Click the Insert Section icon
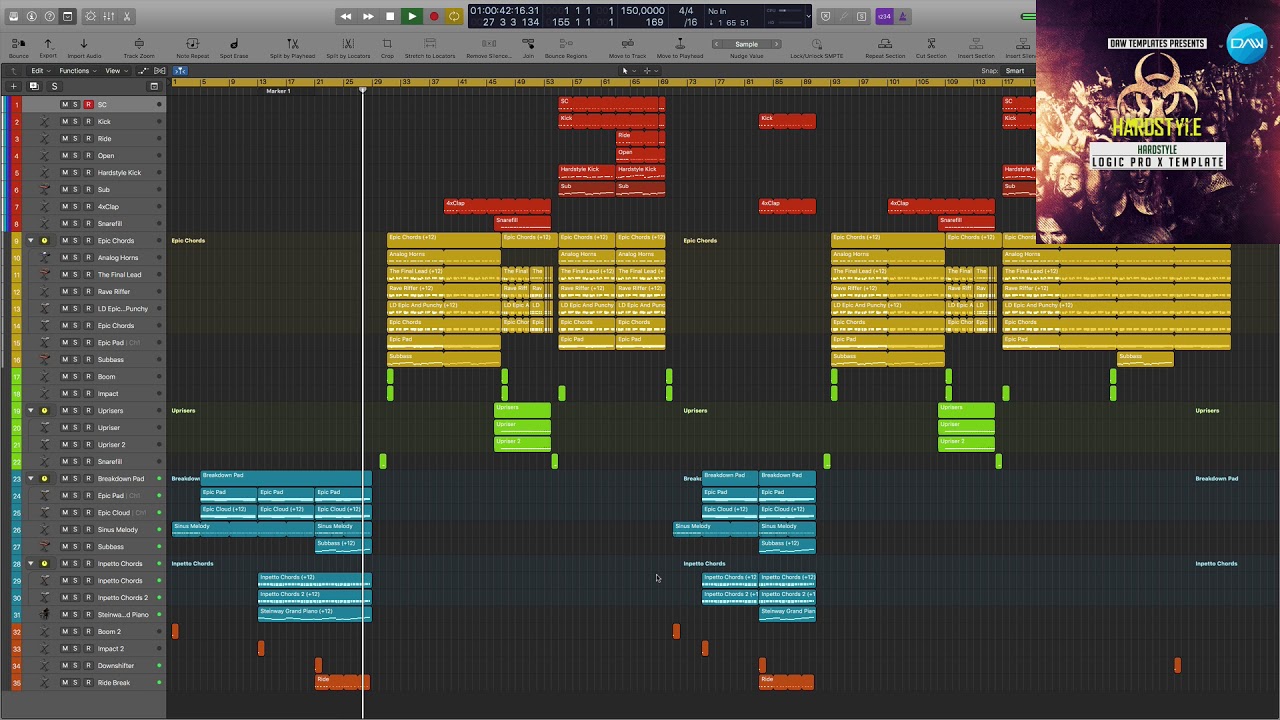 coord(976,44)
